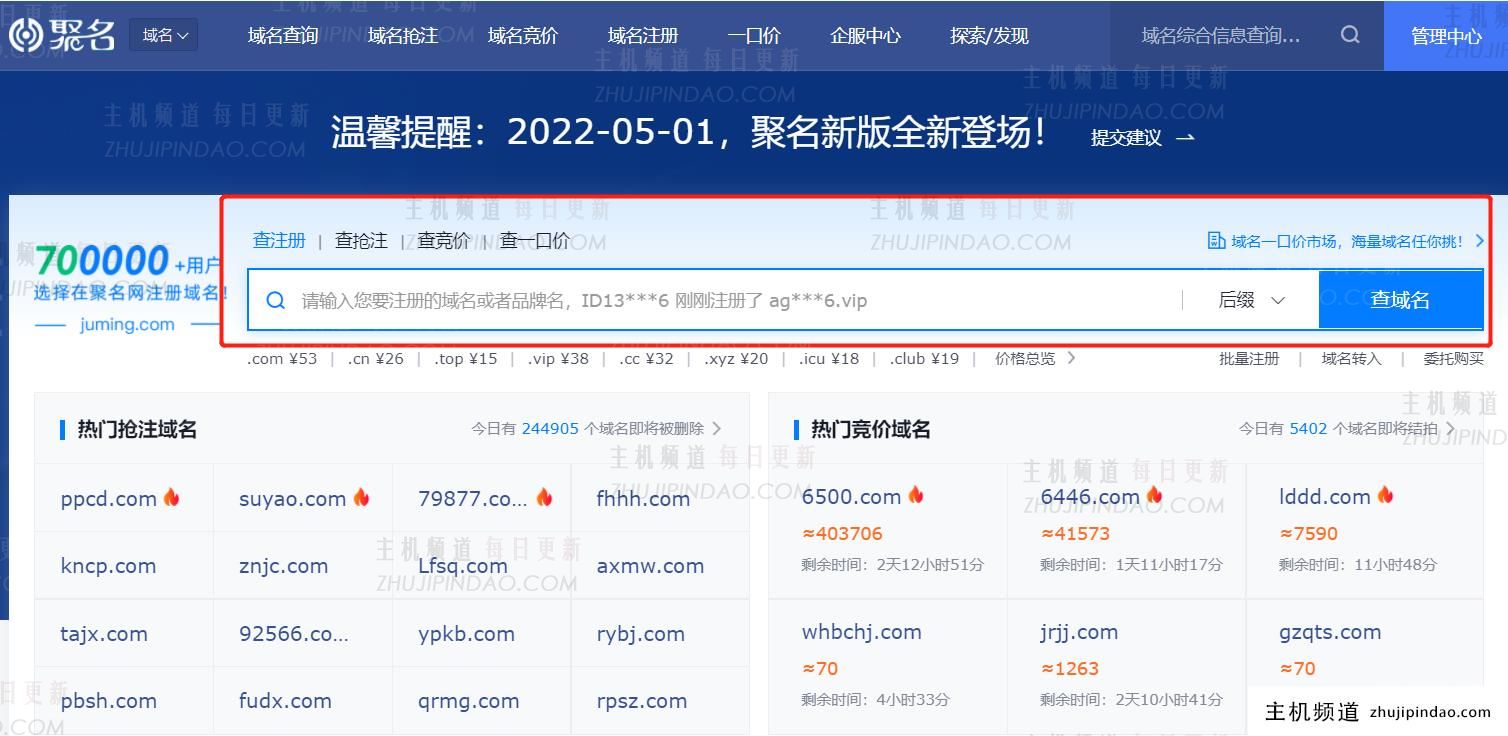1508x736 pixels.
Task: Click the chevron after 海量域名任你挑
Action: pos(1480,241)
